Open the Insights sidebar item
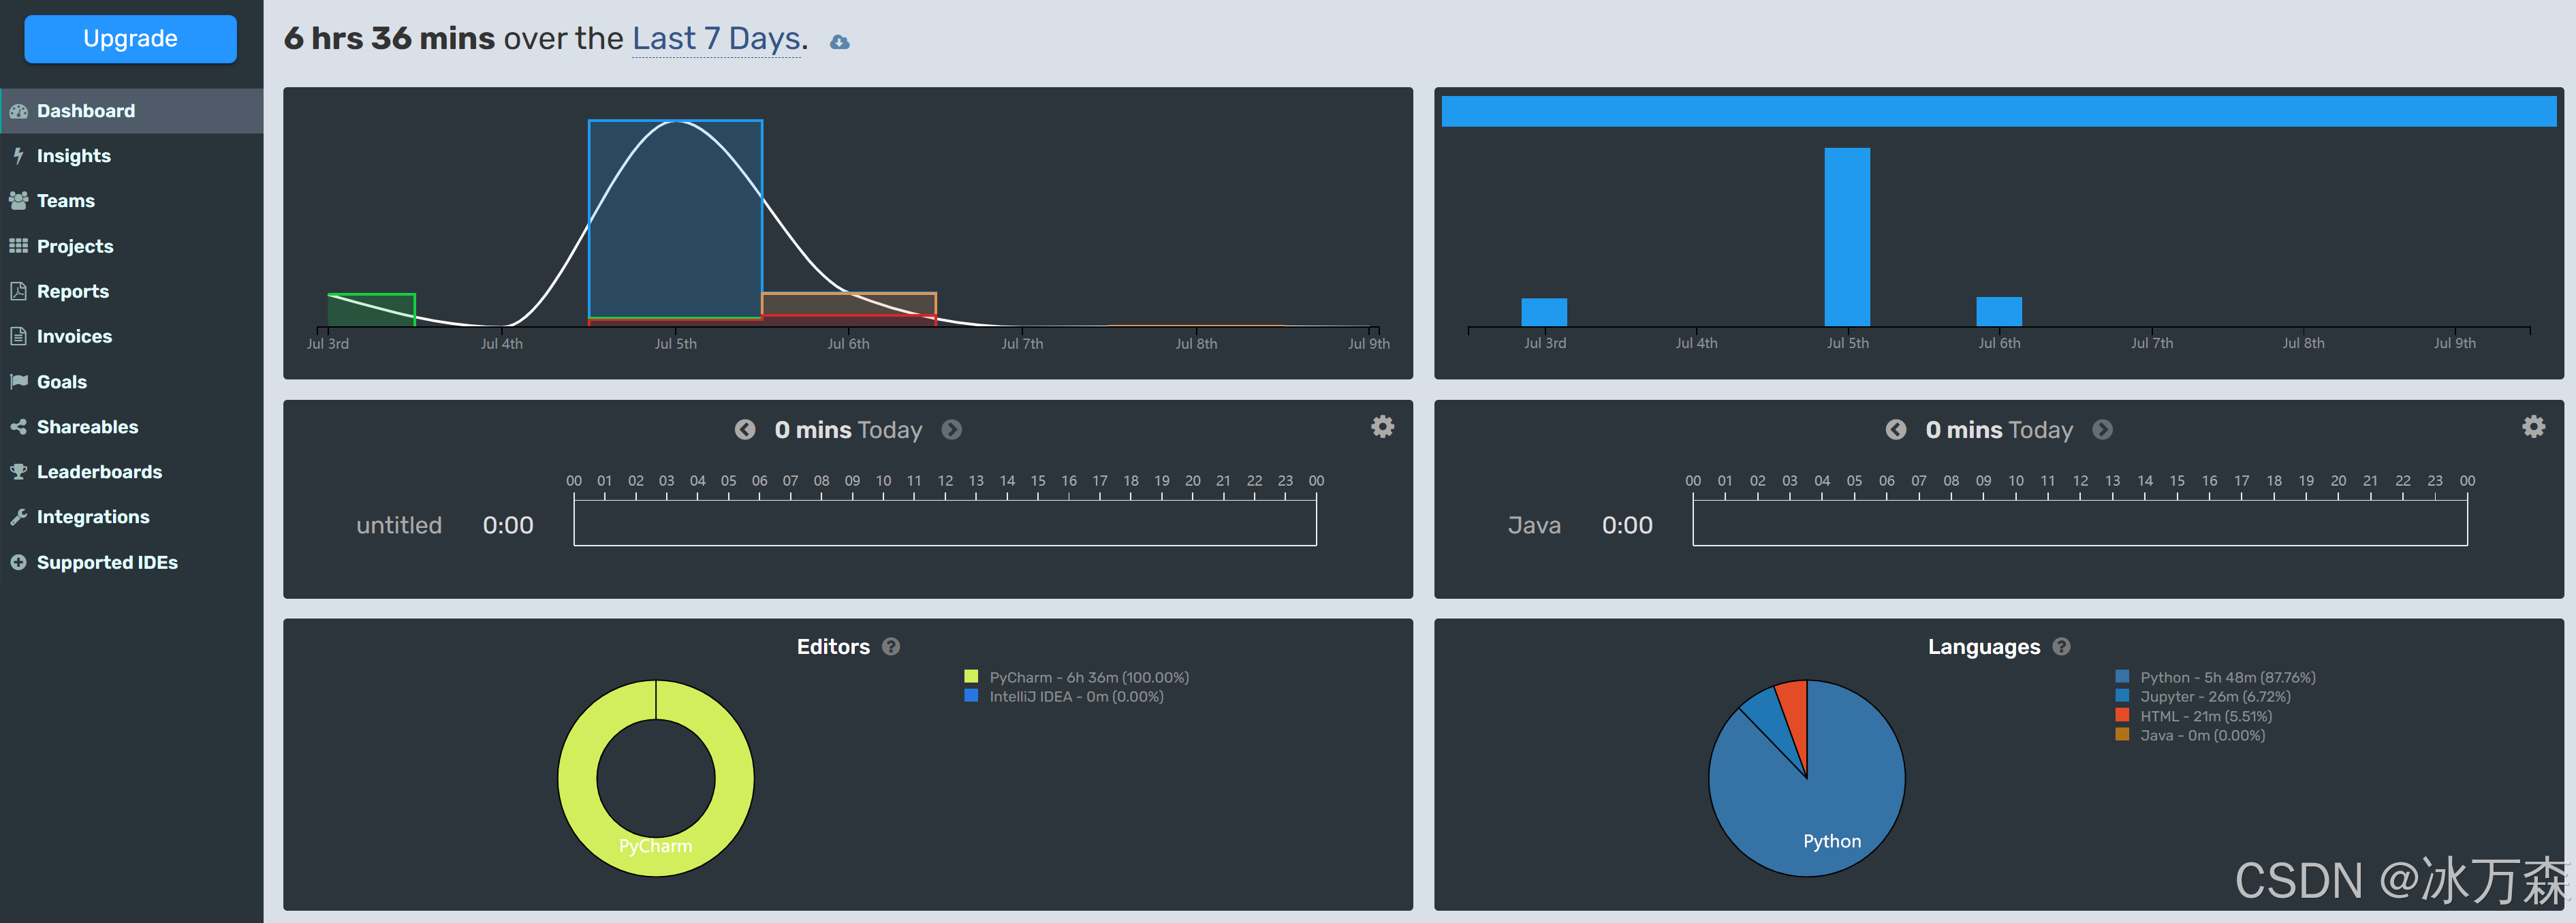 pos(73,156)
